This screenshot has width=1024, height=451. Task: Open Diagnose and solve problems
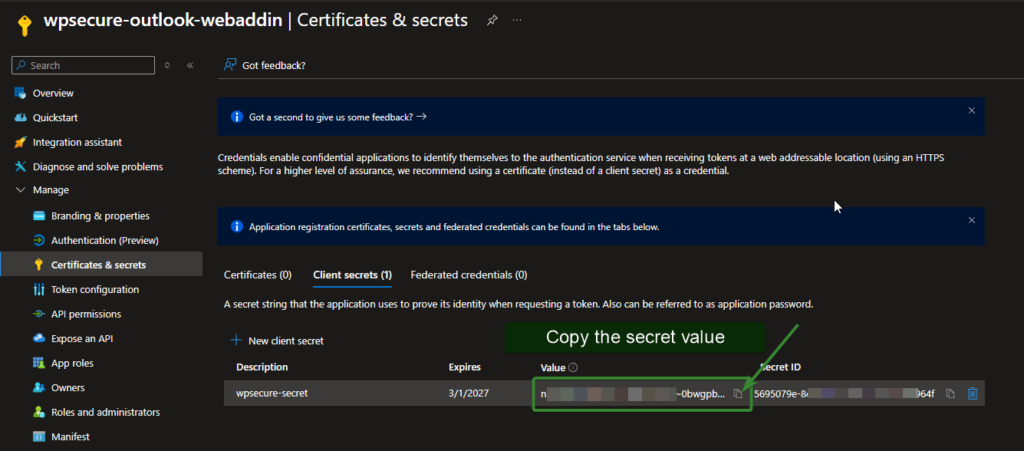pyautogui.click(x=97, y=166)
